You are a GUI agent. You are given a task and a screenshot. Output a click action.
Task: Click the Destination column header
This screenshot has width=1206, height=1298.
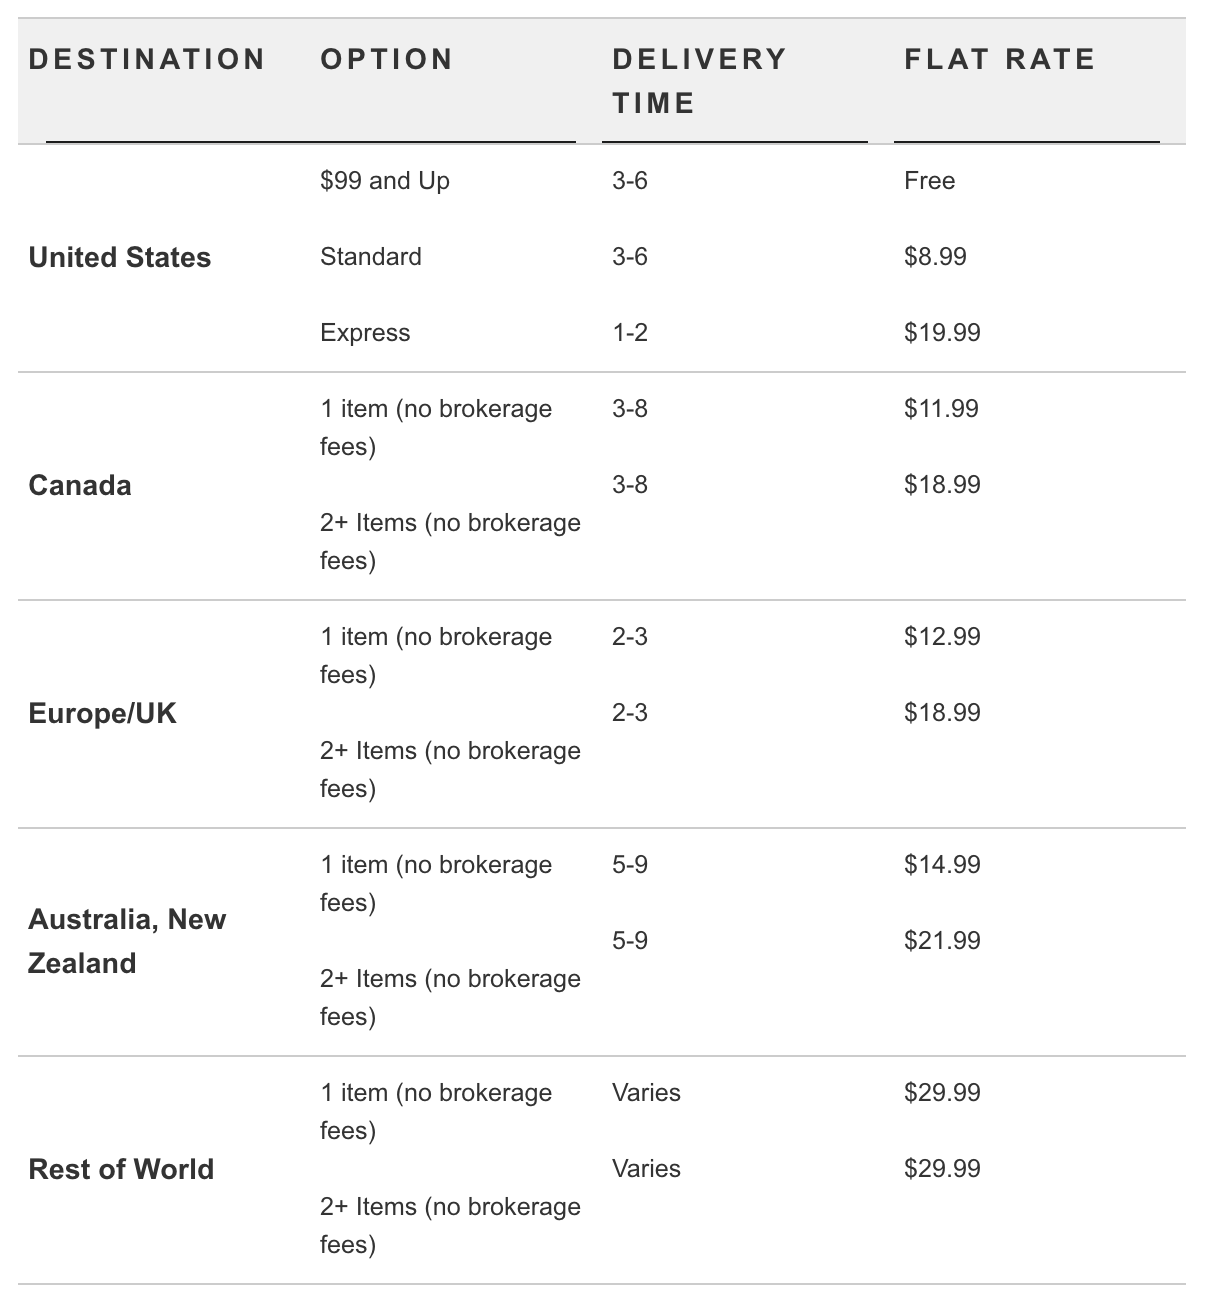(147, 60)
